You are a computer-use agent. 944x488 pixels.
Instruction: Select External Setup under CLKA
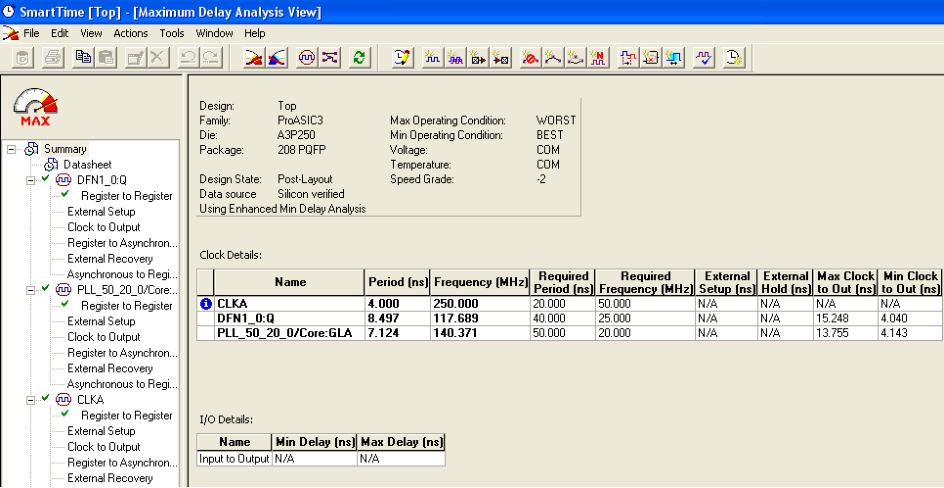click(101, 431)
